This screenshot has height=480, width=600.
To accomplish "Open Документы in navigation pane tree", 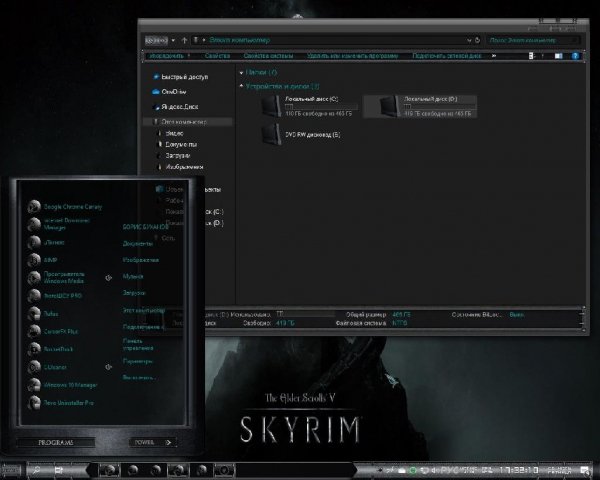I will 177,144.
